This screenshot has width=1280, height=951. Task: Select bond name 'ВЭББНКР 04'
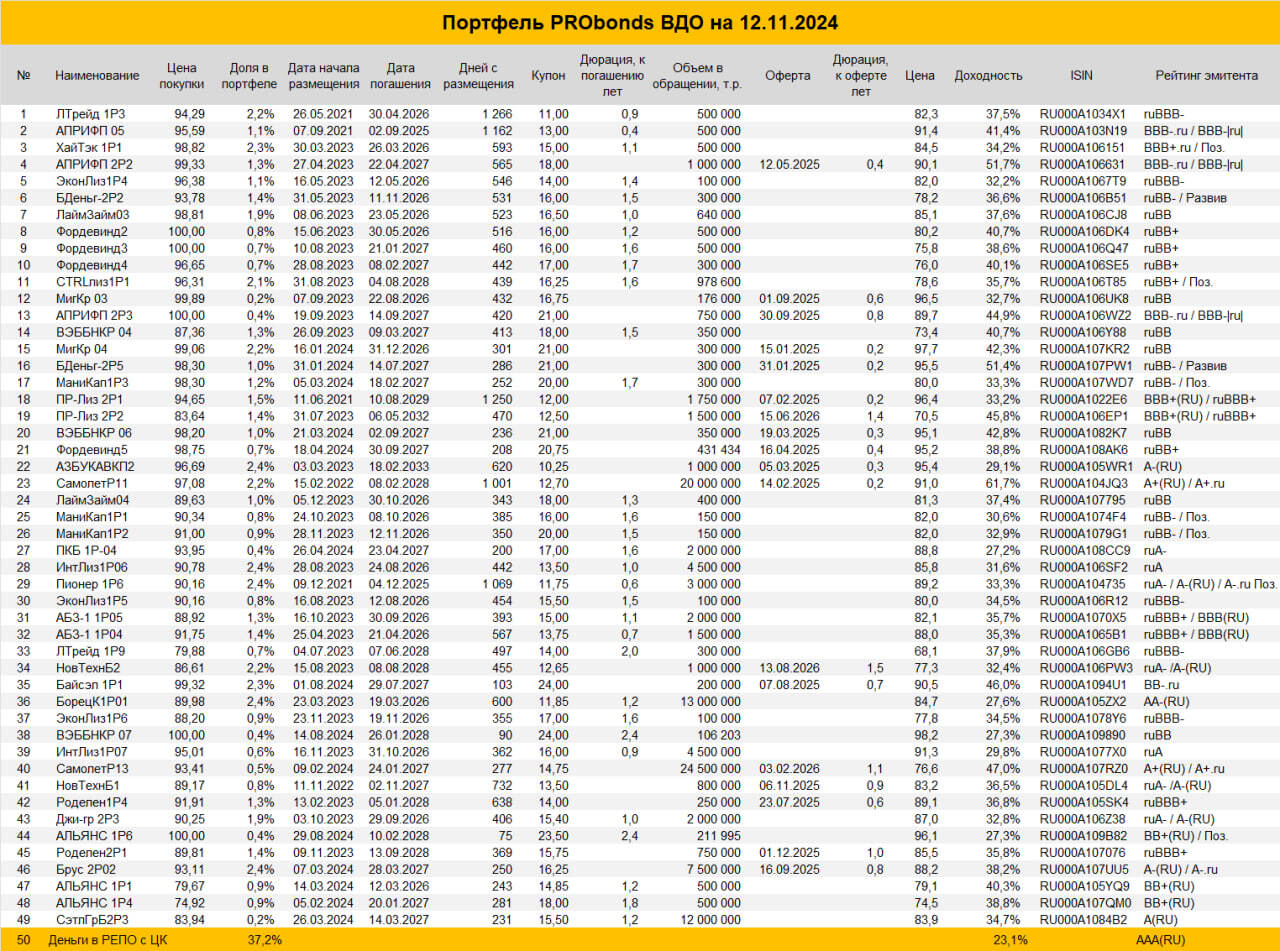[x=93, y=332]
